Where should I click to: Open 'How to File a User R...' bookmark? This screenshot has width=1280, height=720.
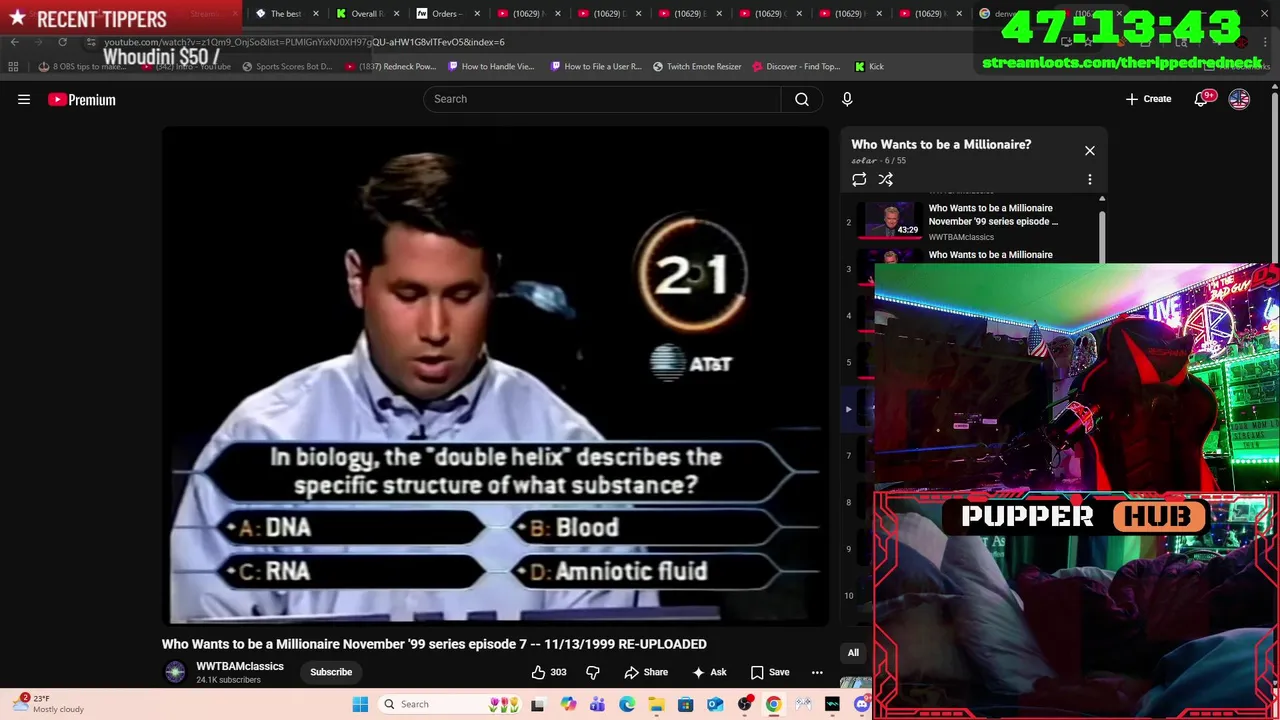point(596,66)
